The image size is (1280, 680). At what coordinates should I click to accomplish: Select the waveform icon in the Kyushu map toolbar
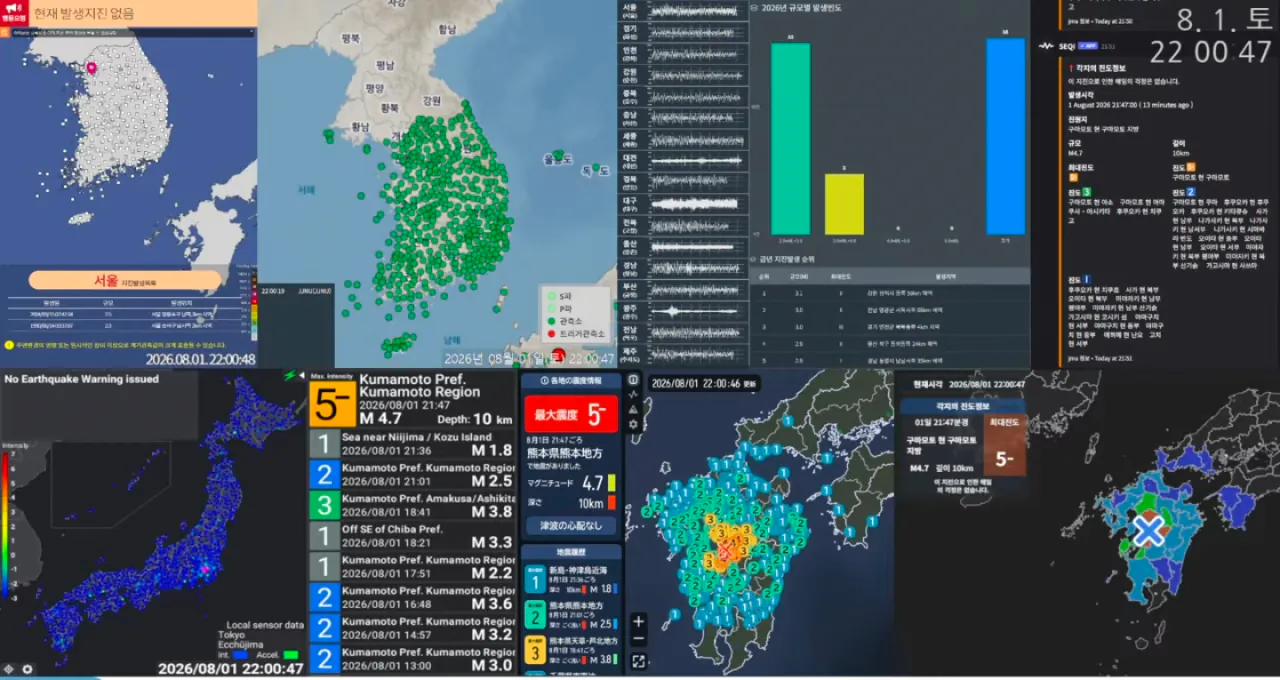point(633,394)
